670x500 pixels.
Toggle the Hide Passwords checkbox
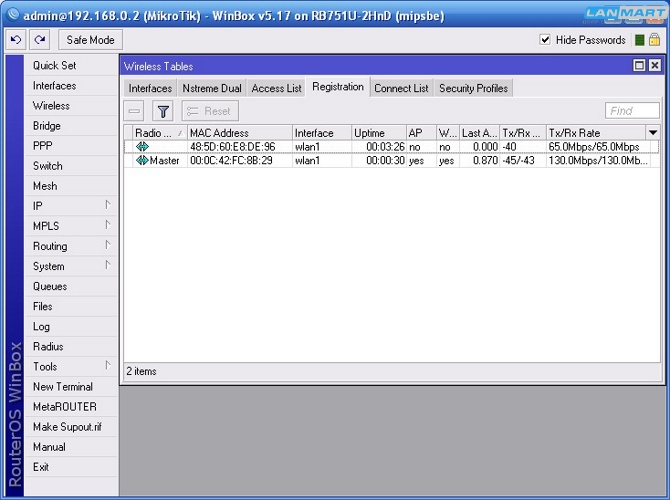point(545,40)
